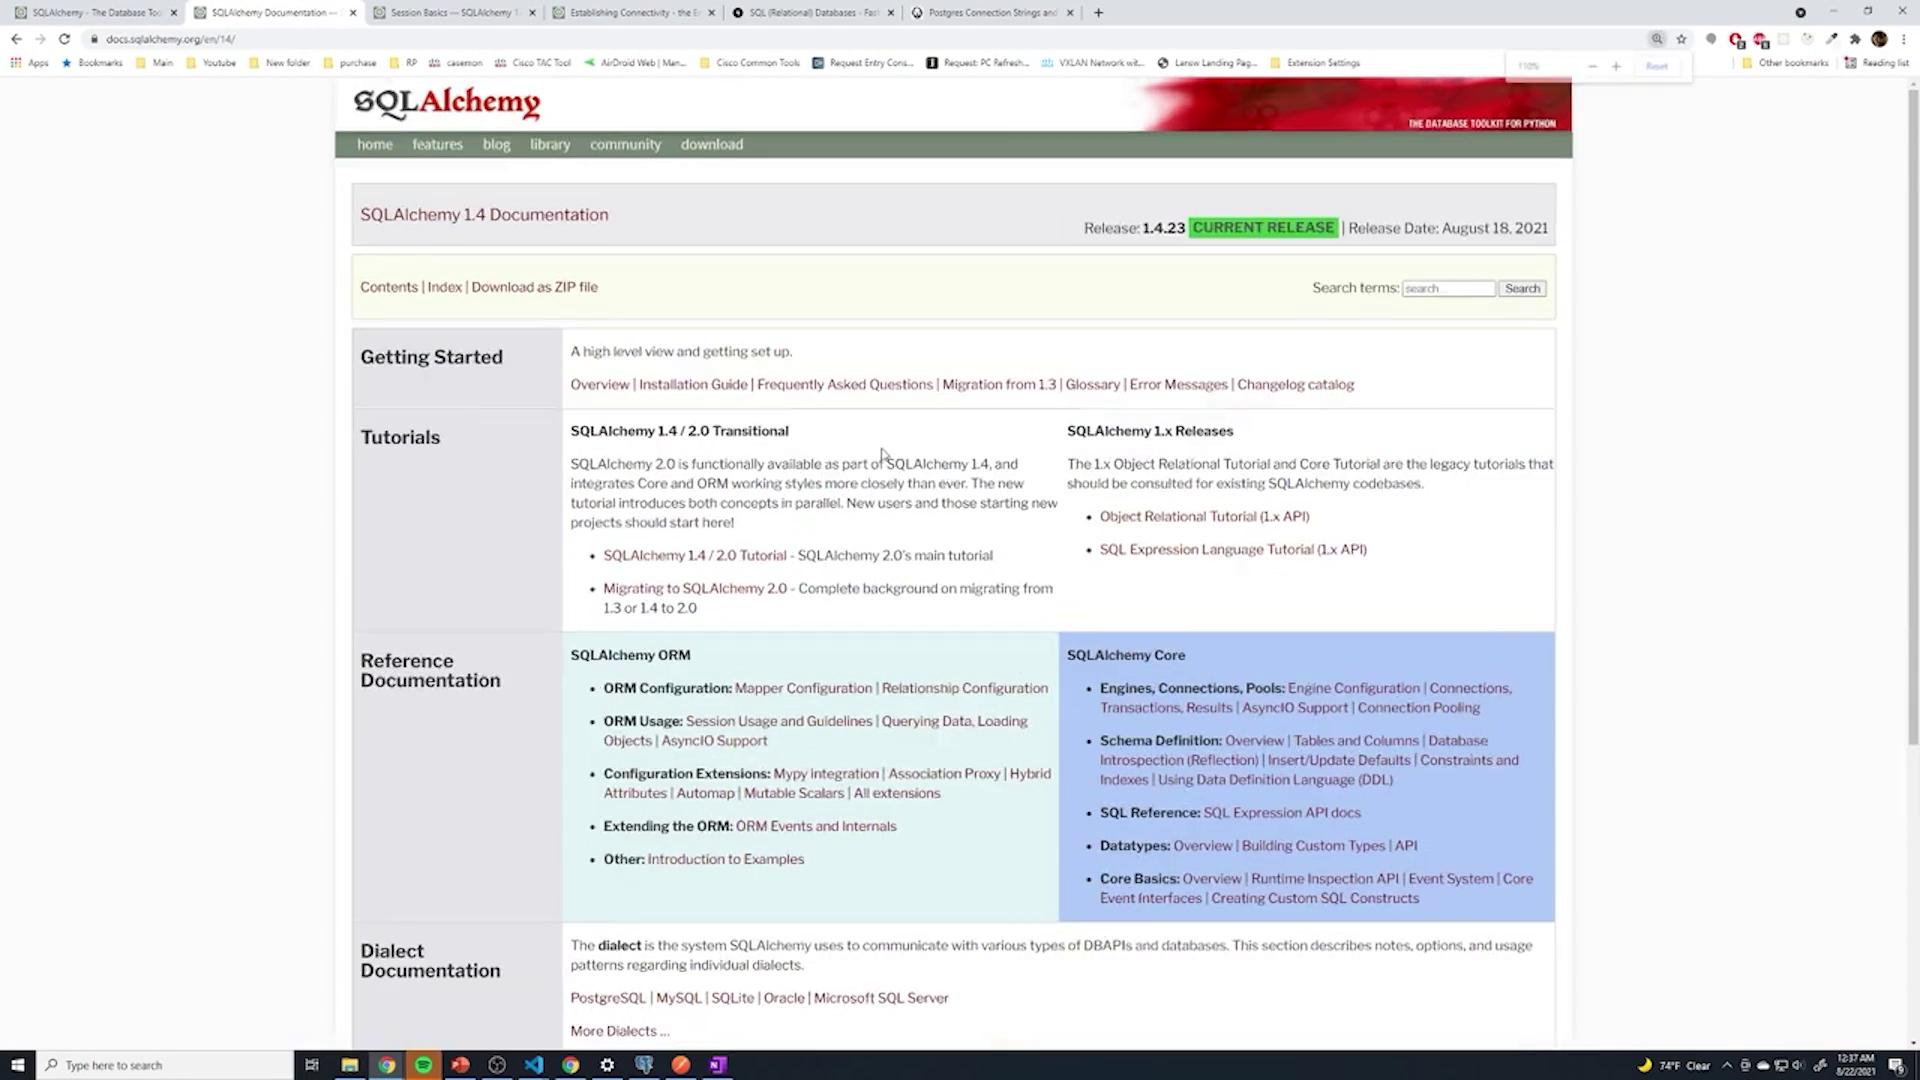The height and width of the screenshot is (1080, 1920).
Task: Click the new tab plus icon
Action: (1098, 13)
